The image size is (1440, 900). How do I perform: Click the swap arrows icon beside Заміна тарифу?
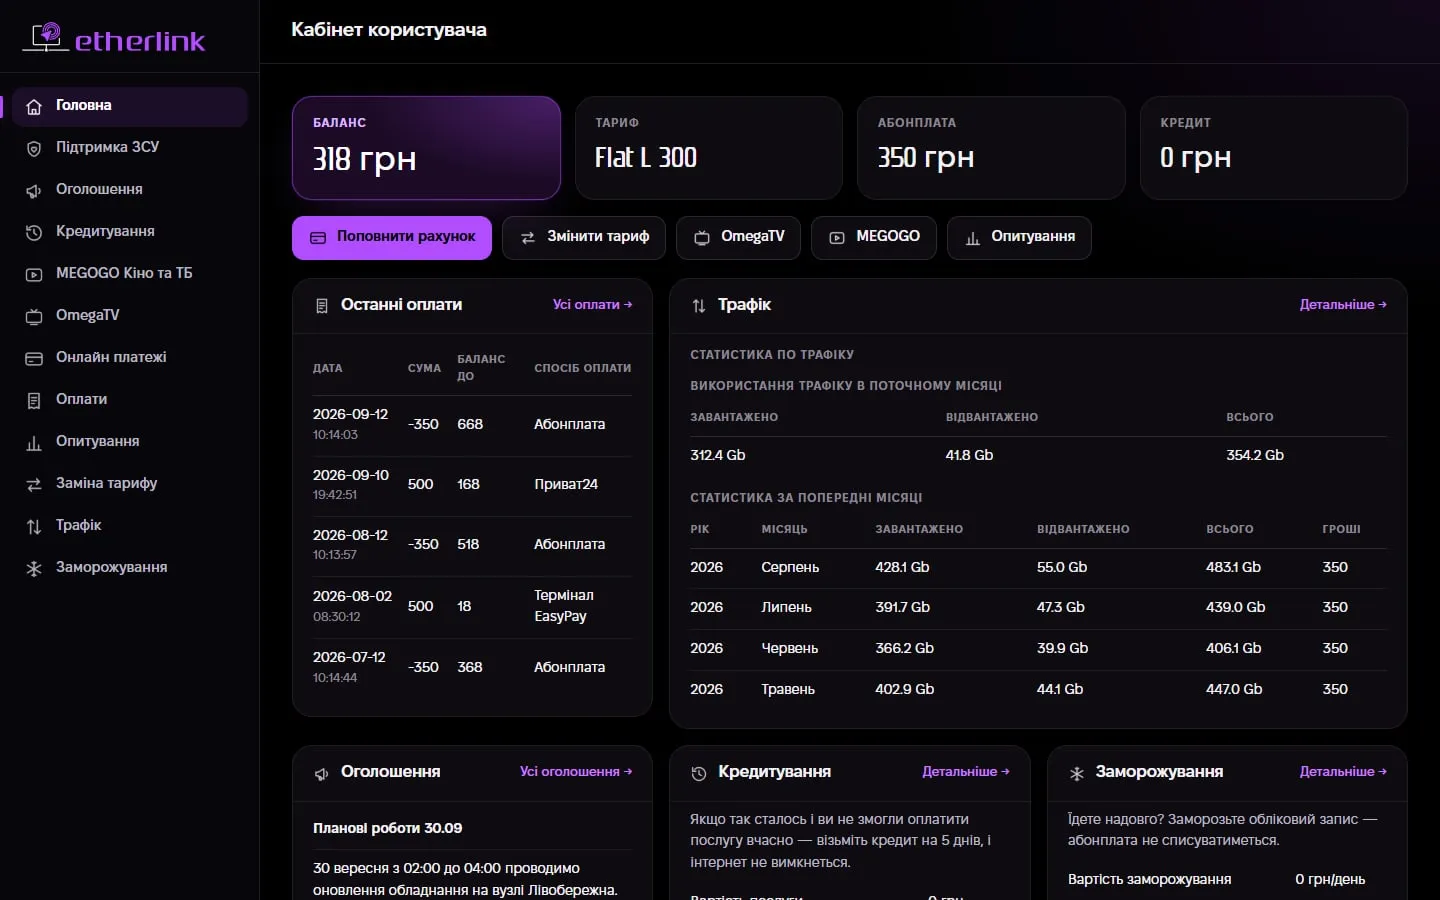click(x=34, y=485)
